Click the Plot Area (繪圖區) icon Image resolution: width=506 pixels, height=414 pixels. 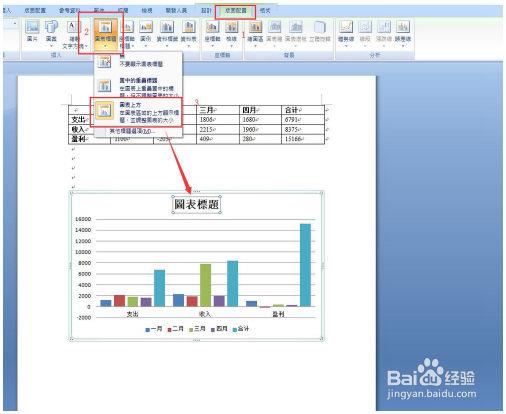coord(255,32)
